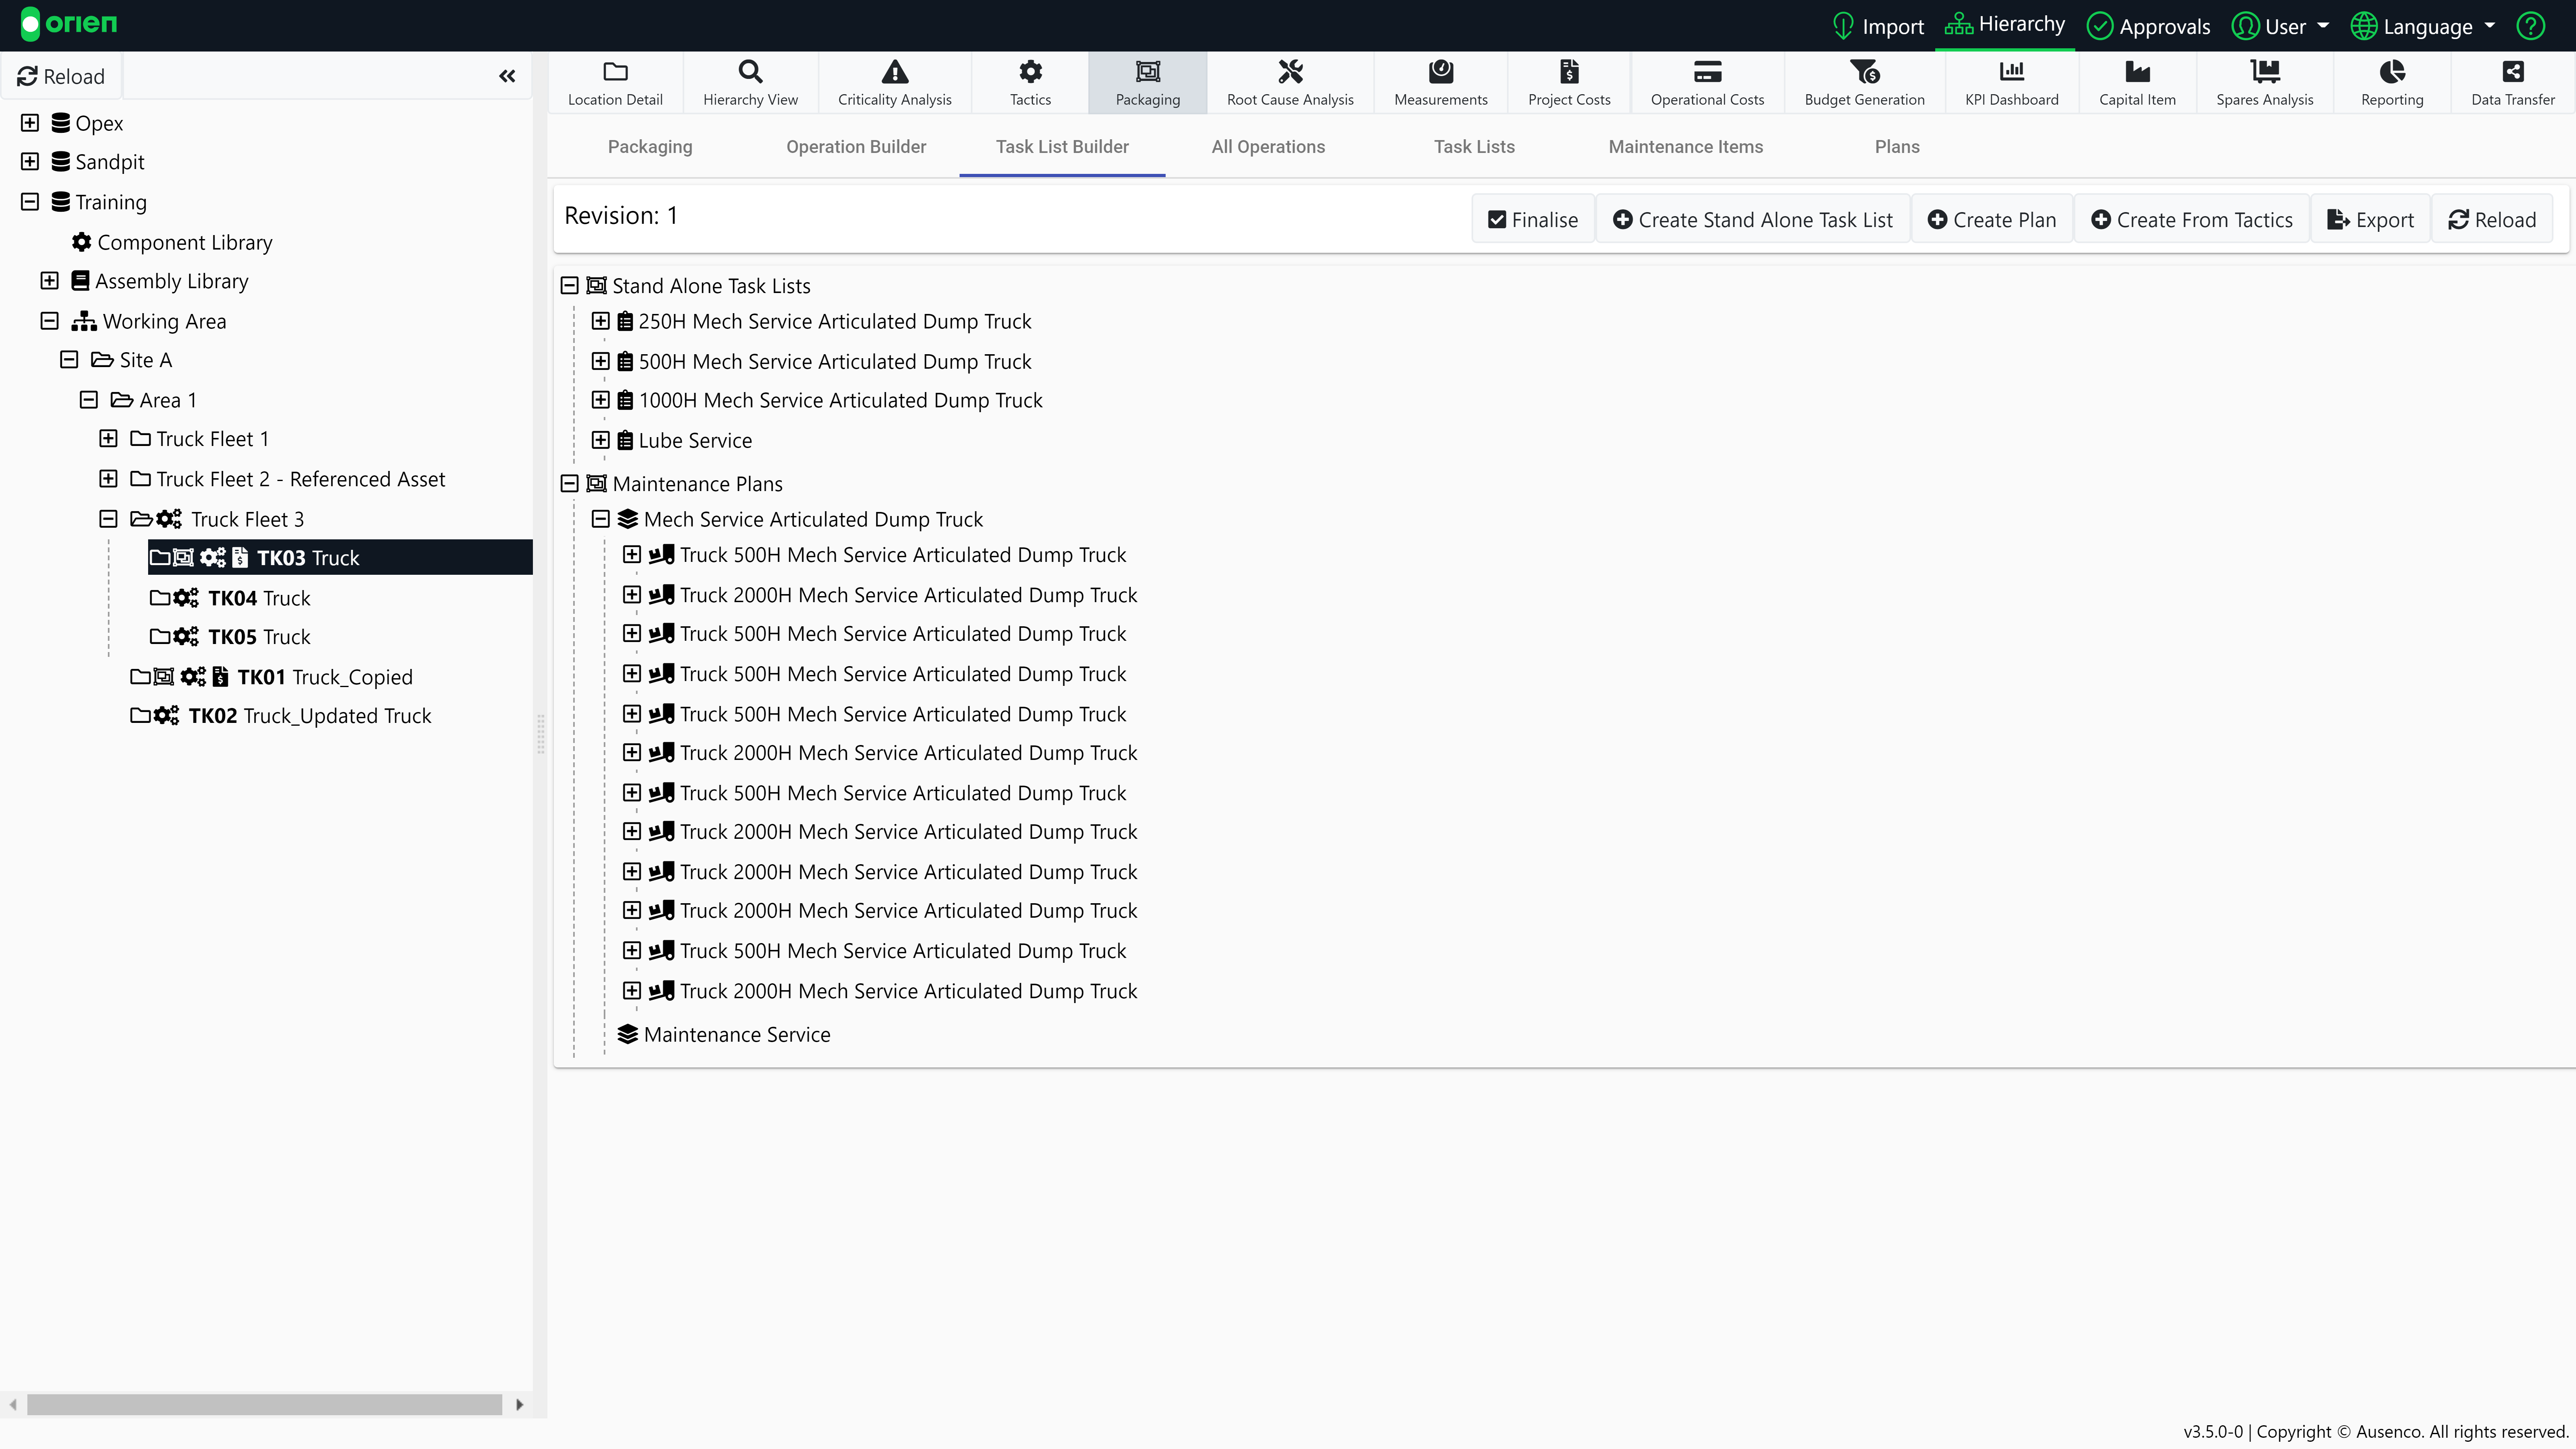This screenshot has width=2576, height=1449.
Task: Collapse Stand Alone Task Lists section
Action: [x=569, y=286]
